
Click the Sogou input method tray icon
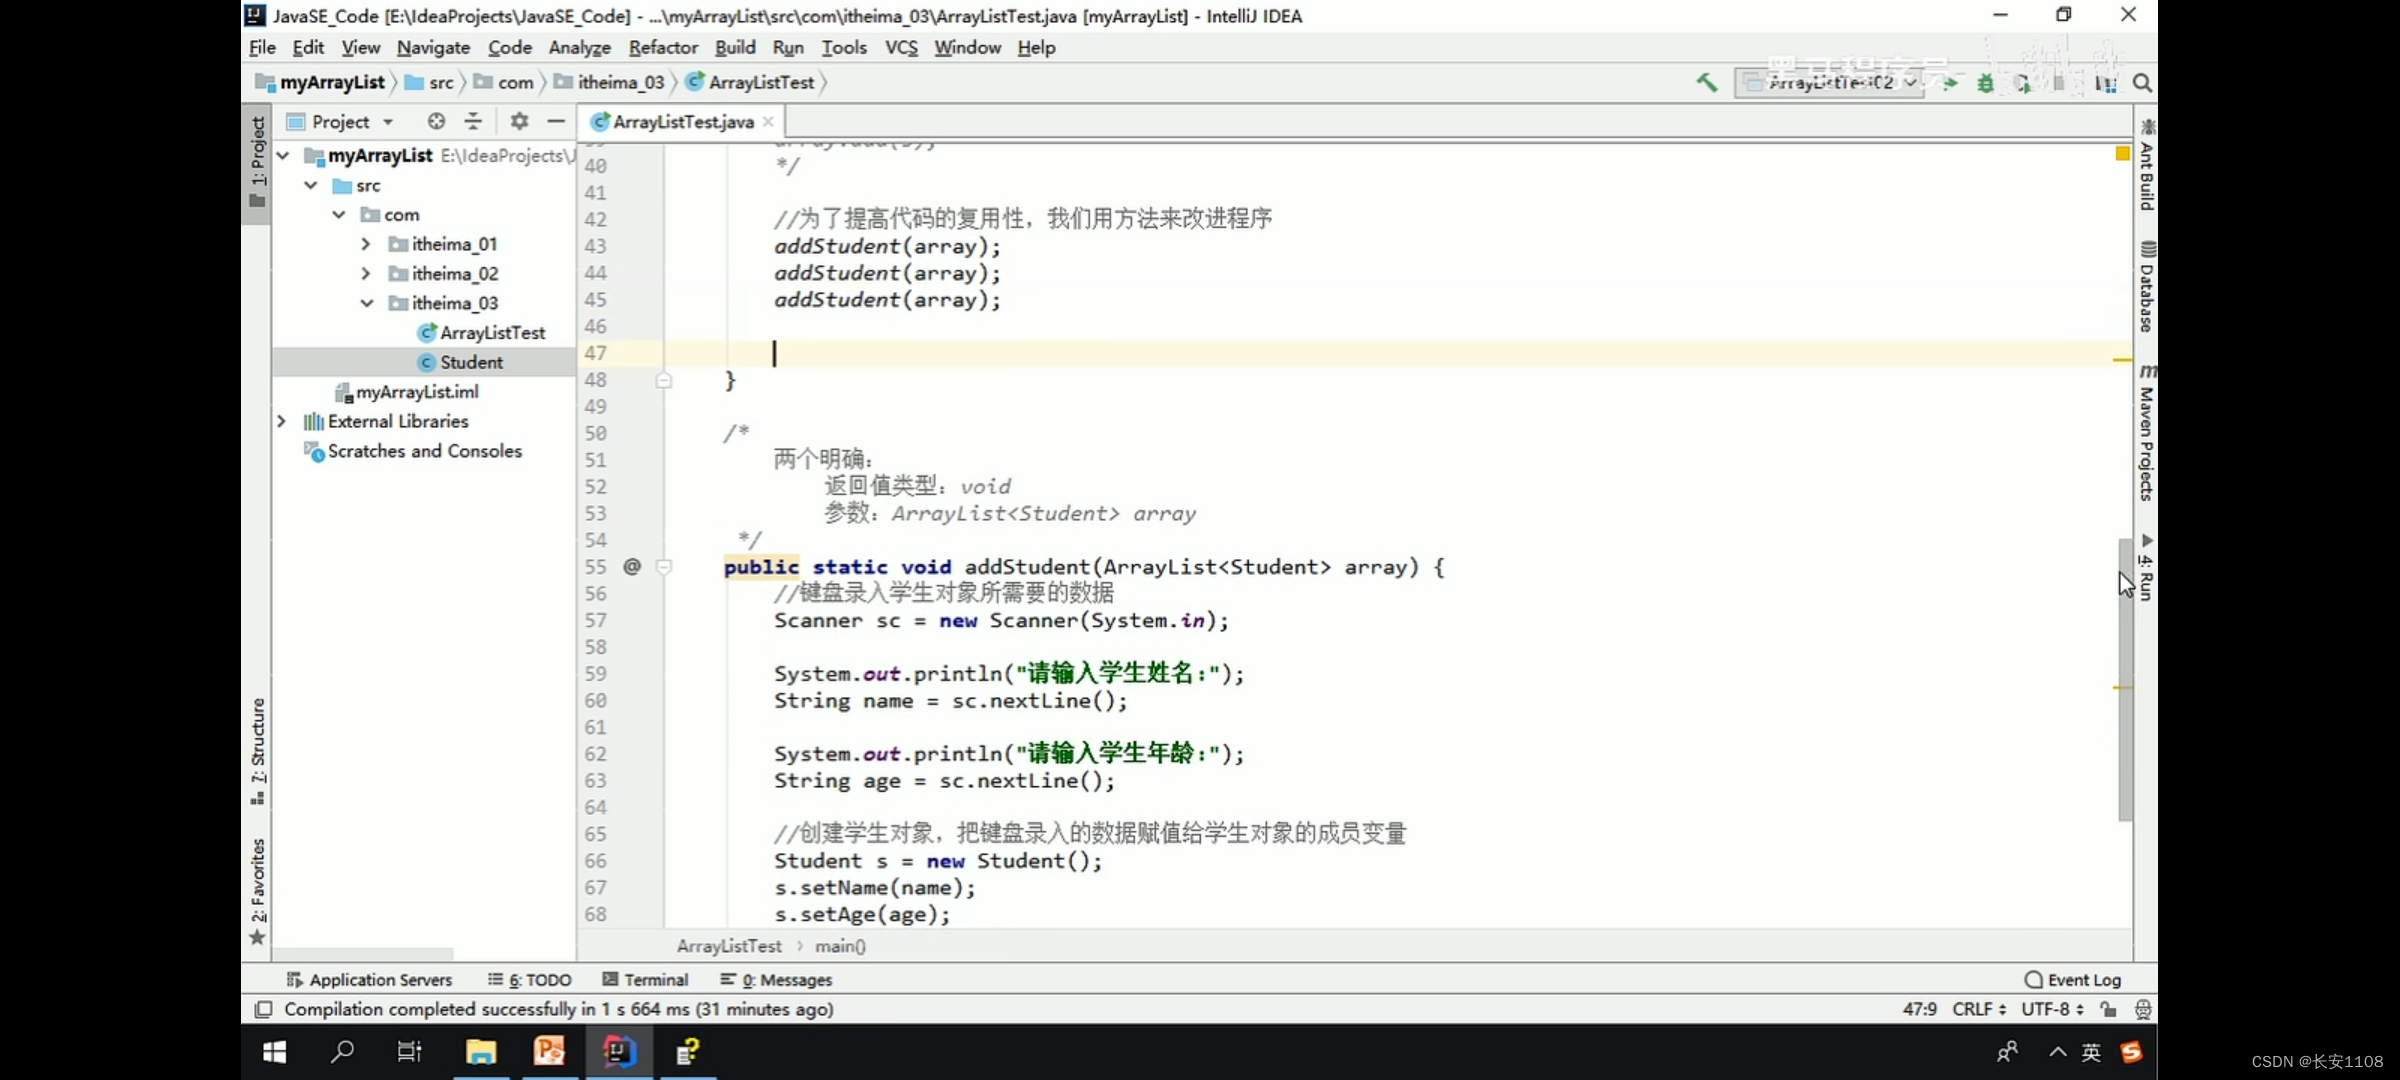(x=2130, y=1052)
